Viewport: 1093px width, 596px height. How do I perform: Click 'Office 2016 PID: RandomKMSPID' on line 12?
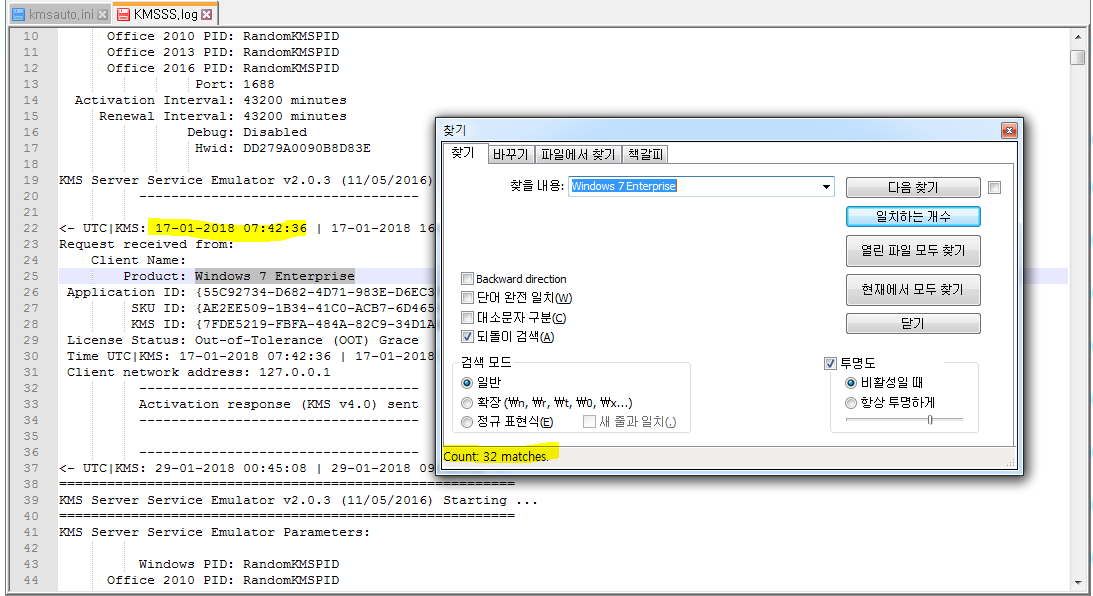[x=223, y=68]
